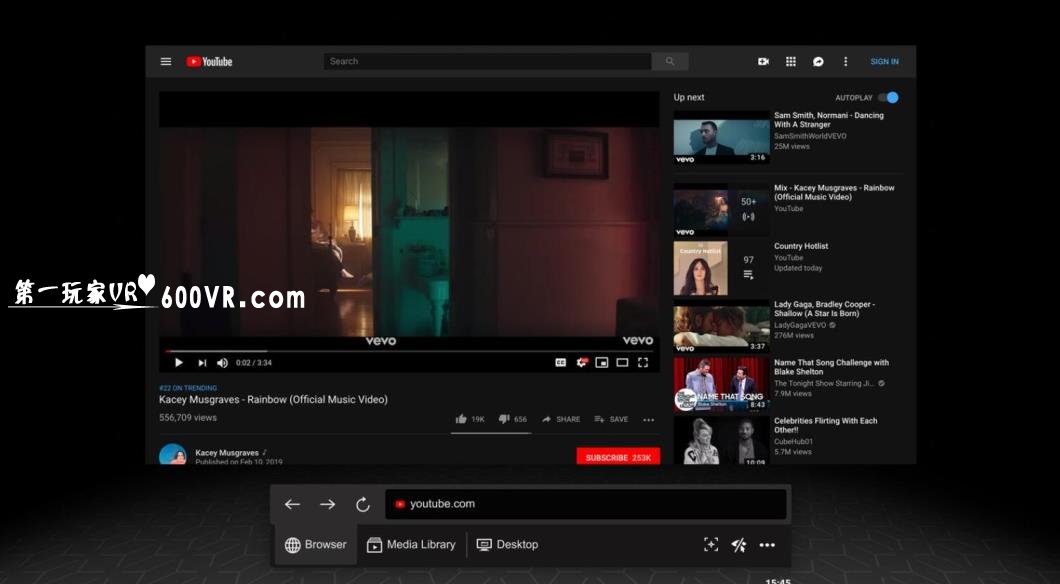The height and width of the screenshot is (584, 1060).
Task: Click the YouTube apps grid icon
Action: tap(790, 62)
